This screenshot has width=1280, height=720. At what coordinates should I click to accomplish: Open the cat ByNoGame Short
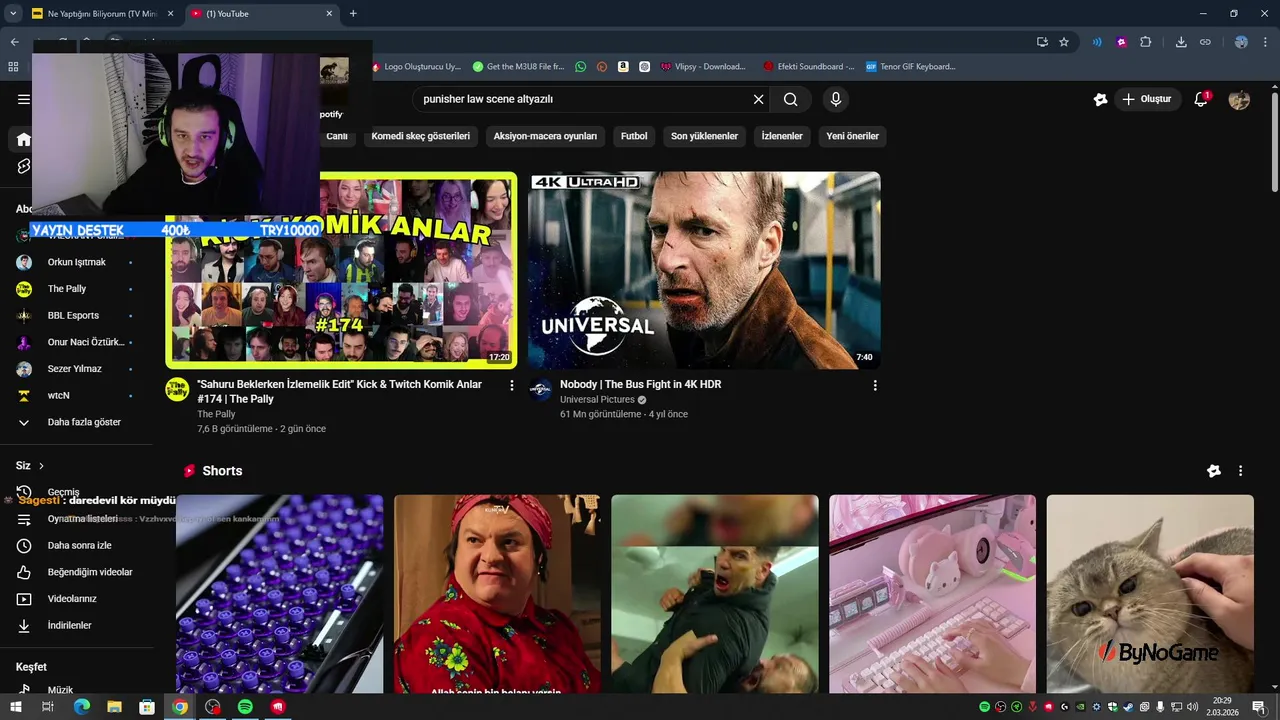1150,594
